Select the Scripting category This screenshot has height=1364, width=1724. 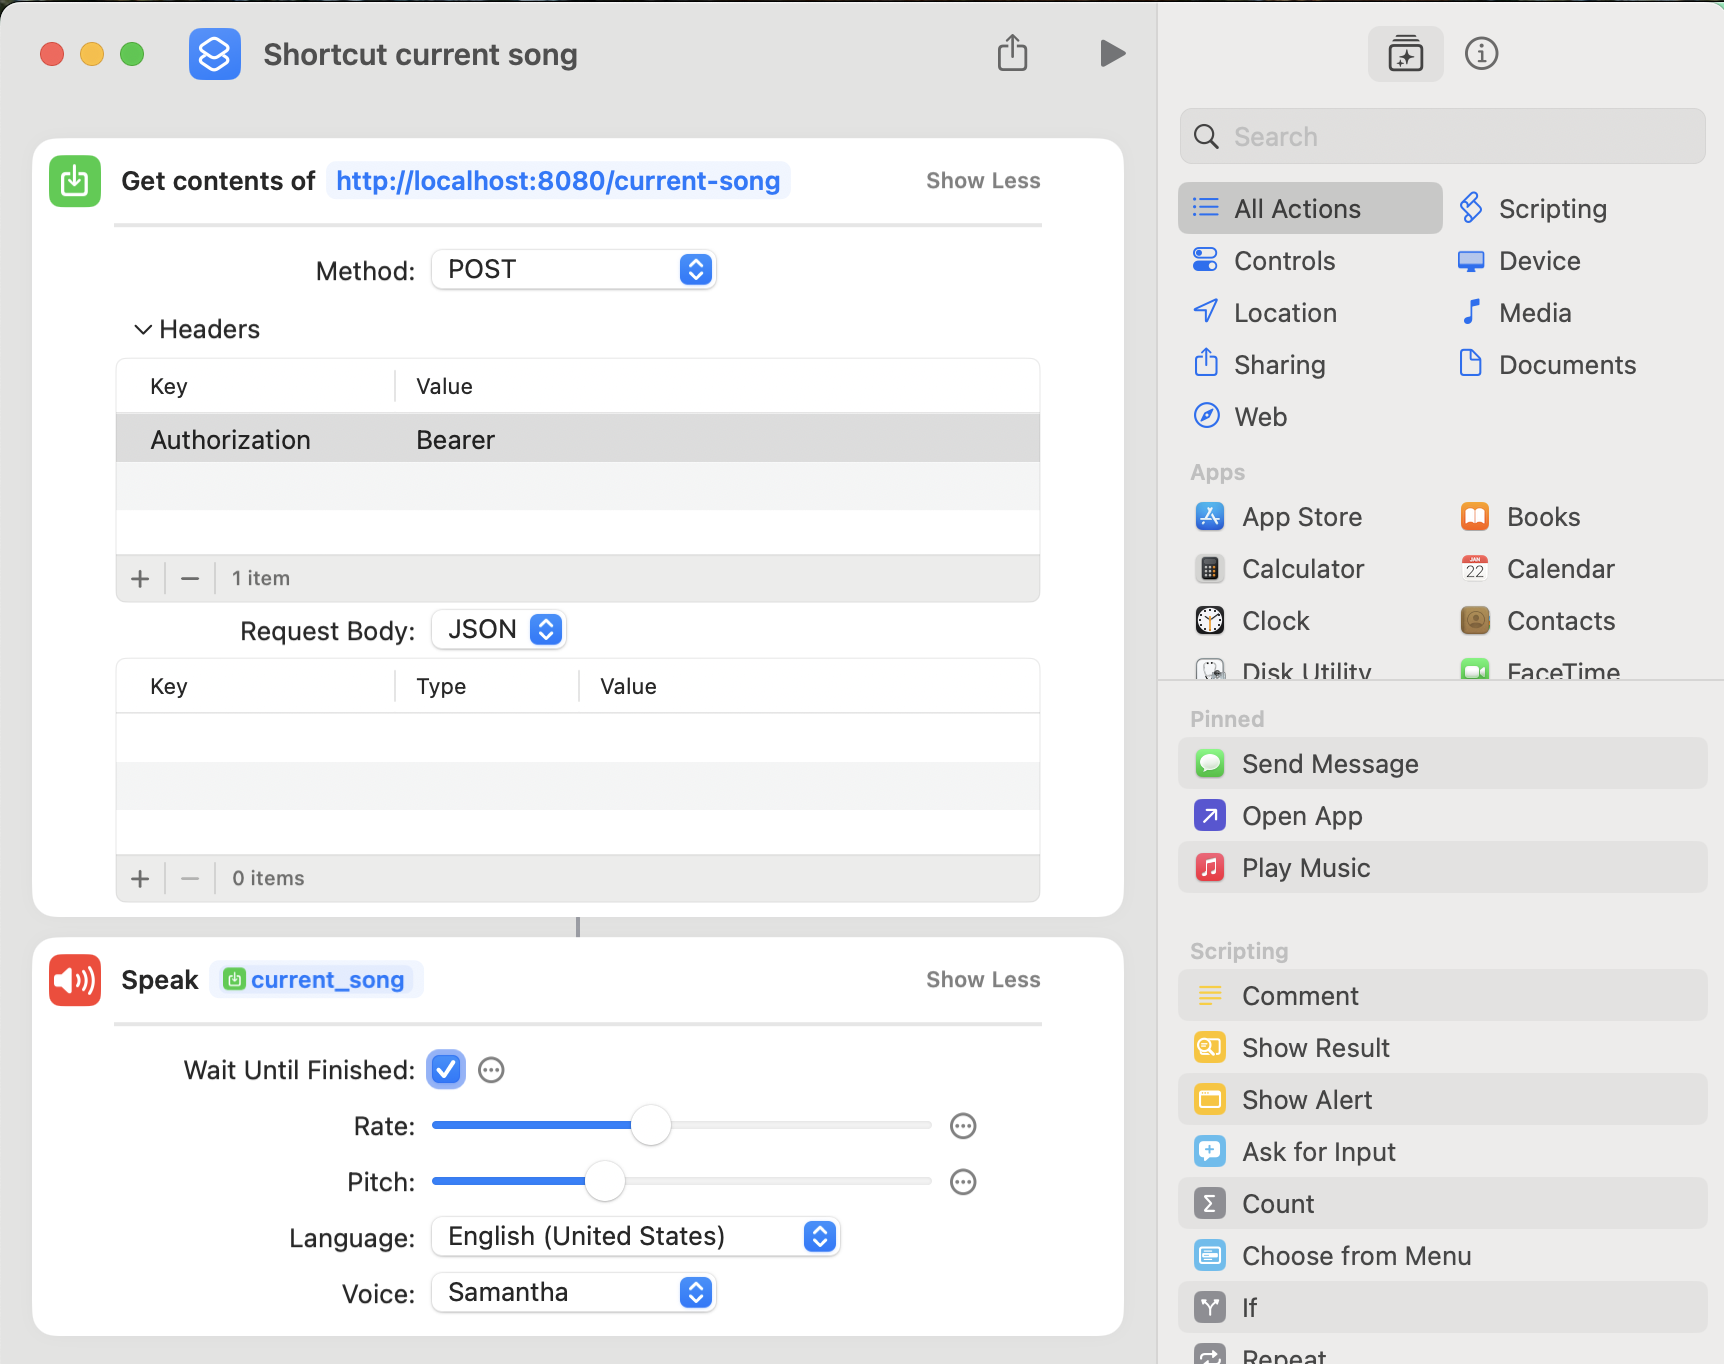coord(1534,208)
